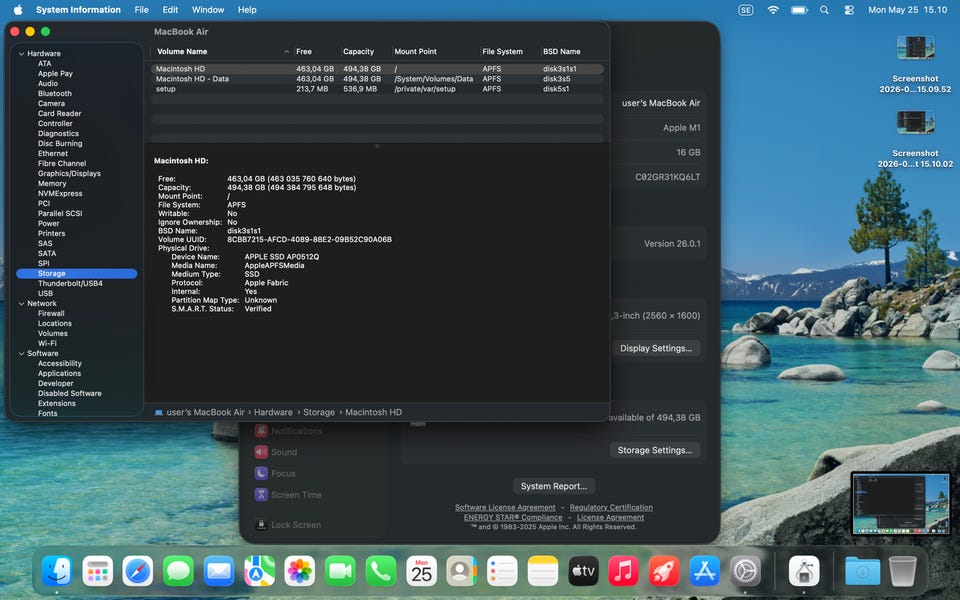Select the Screenshot 15.09.52 desktop file
Image resolution: width=960 pixels, height=600 pixels.
915,64
